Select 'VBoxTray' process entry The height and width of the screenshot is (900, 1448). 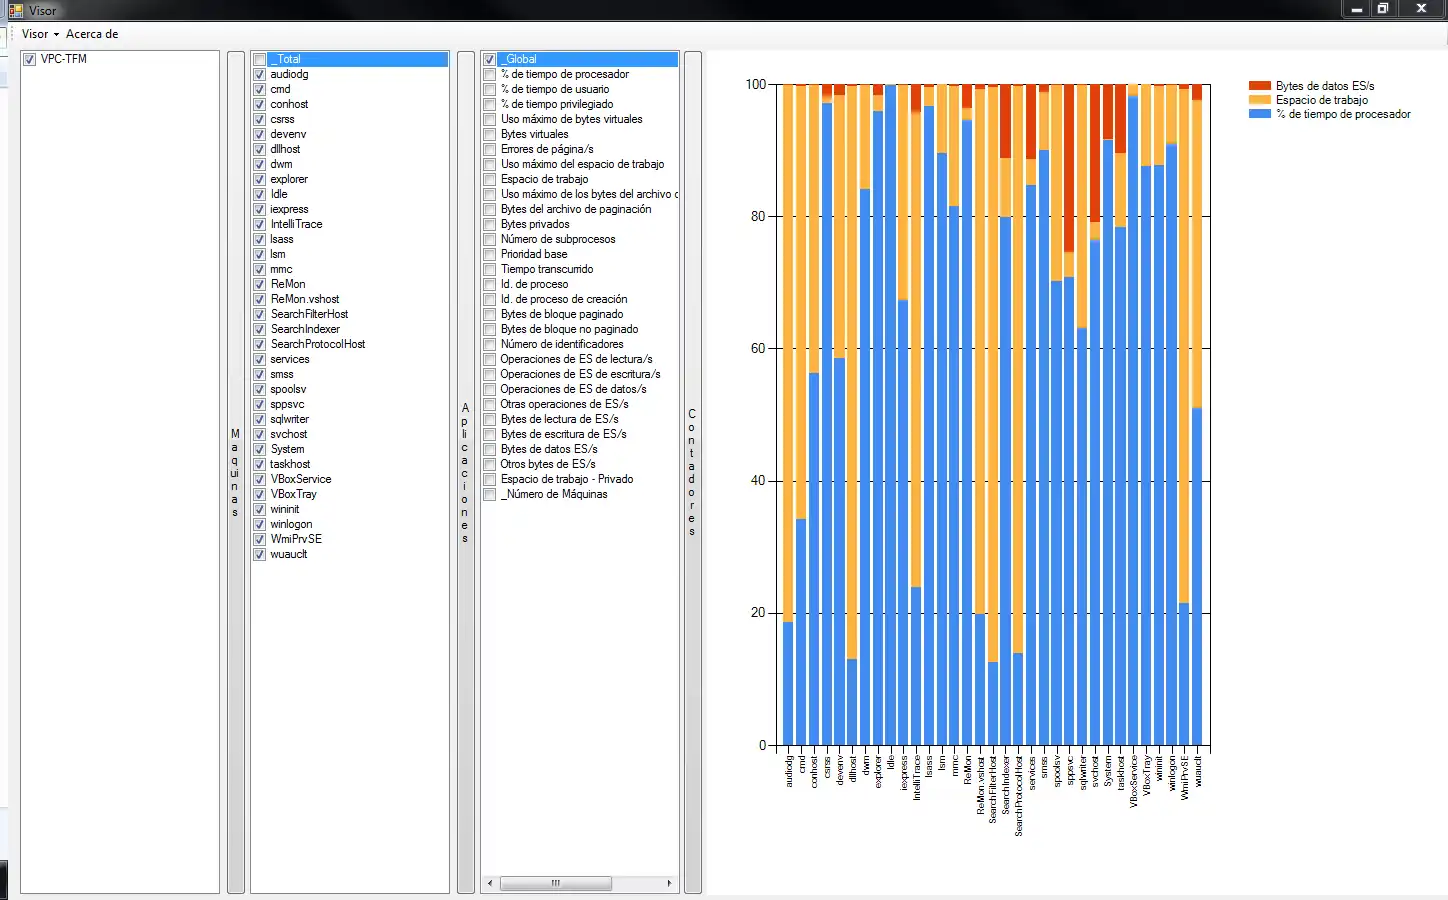coord(293,494)
